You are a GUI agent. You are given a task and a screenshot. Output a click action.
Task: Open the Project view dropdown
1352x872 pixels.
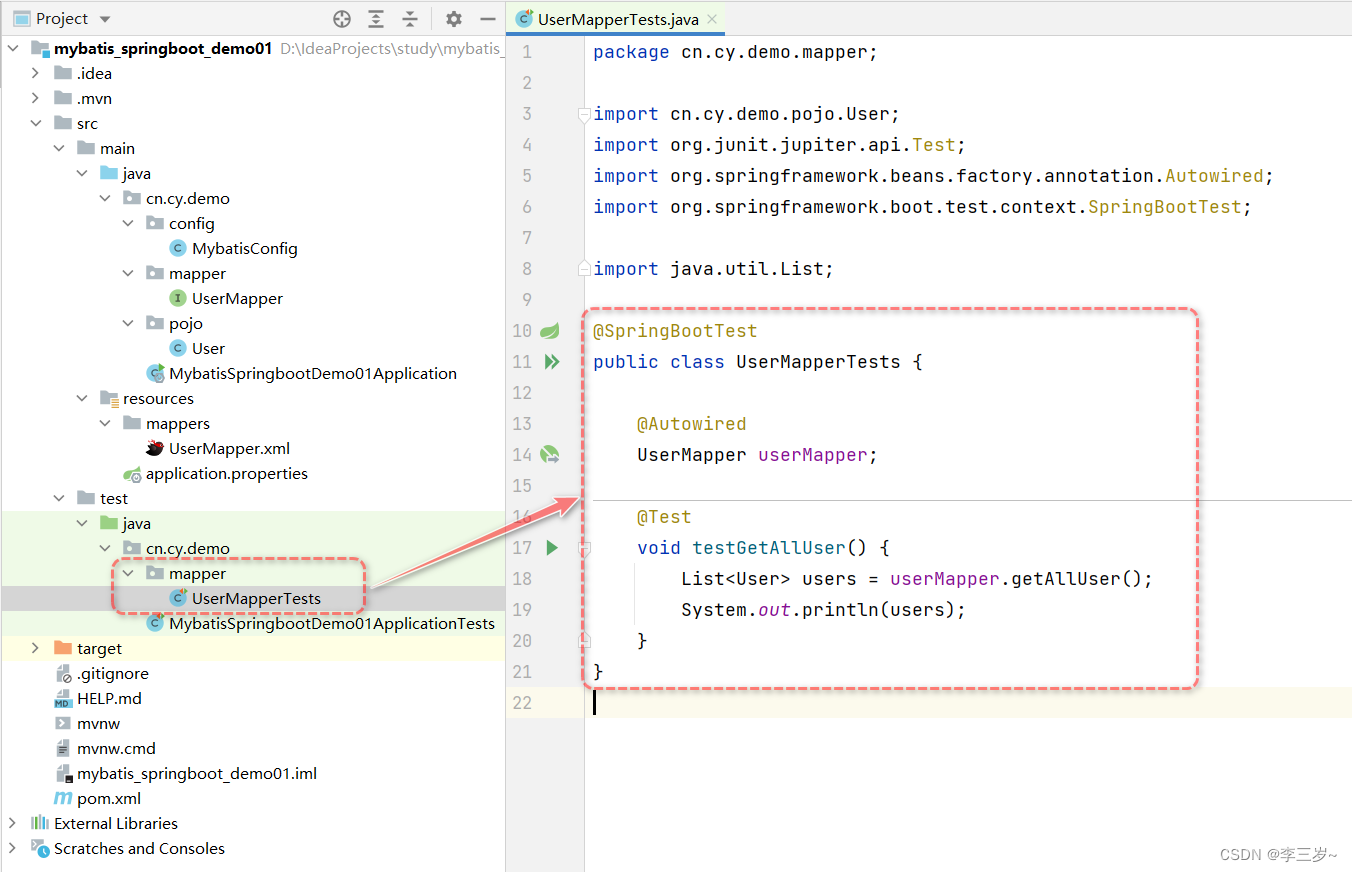point(106,19)
